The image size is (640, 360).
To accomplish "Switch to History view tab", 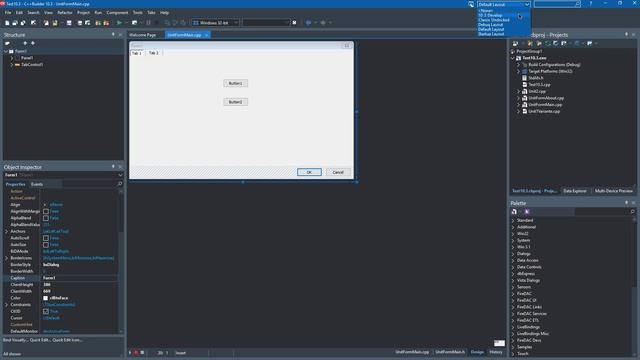I will [496, 352].
